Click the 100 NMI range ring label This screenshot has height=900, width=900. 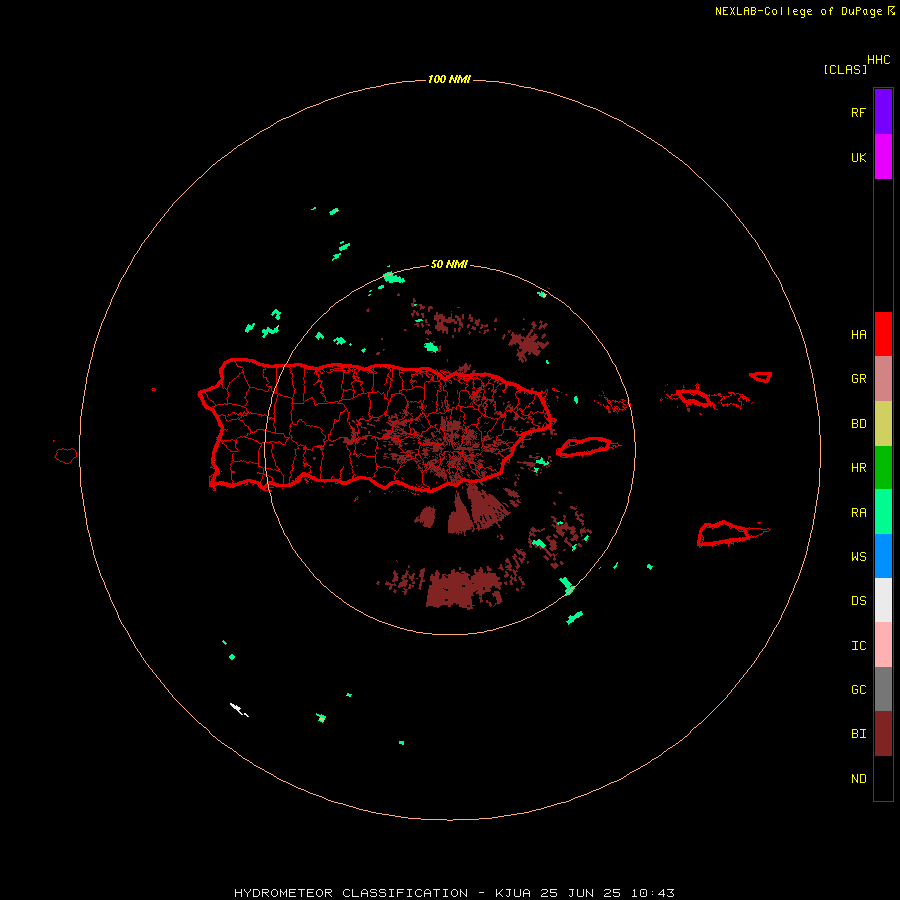(449, 79)
